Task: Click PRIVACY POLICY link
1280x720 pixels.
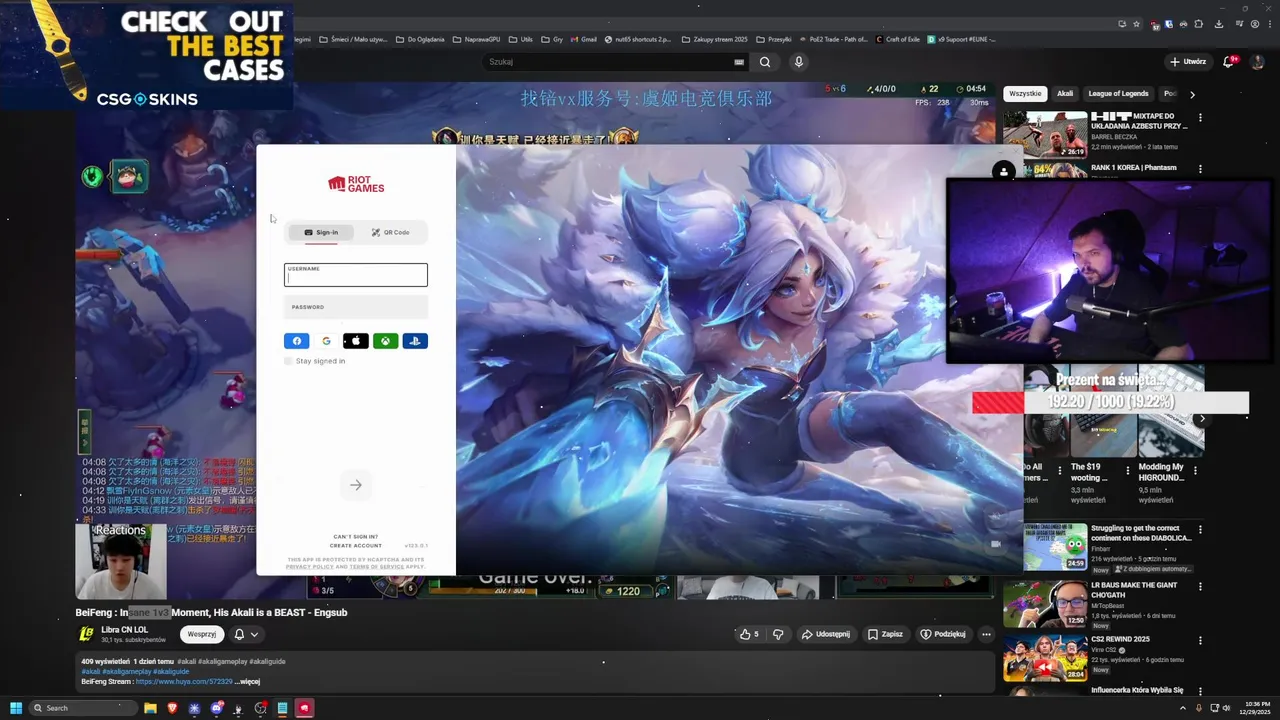Action: [310, 567]
